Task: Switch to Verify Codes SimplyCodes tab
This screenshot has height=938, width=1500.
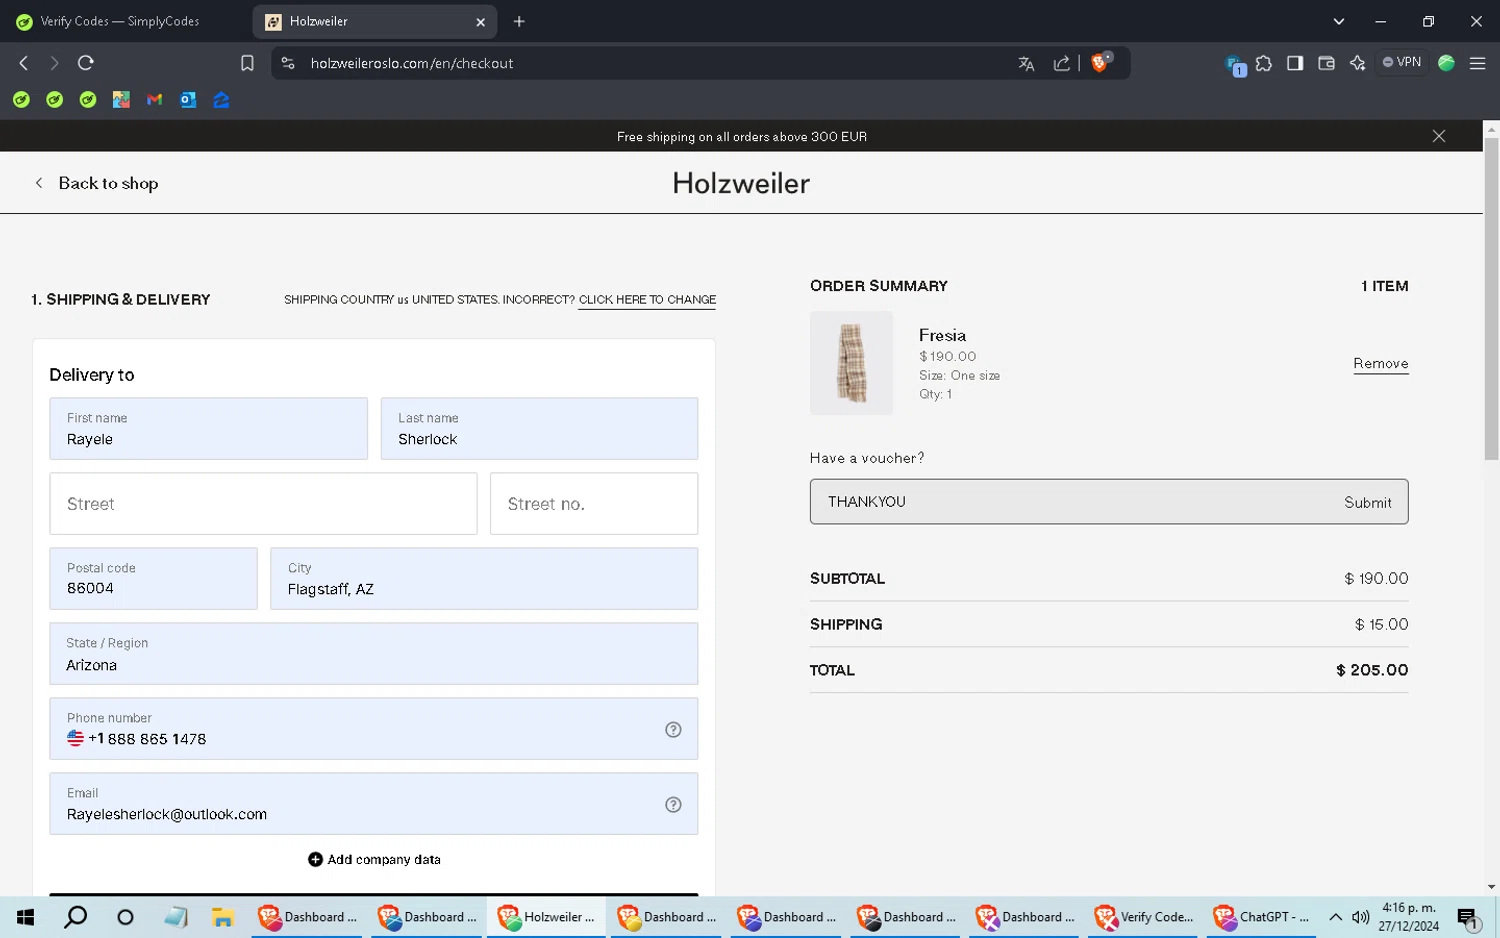Action: point(120,21)
